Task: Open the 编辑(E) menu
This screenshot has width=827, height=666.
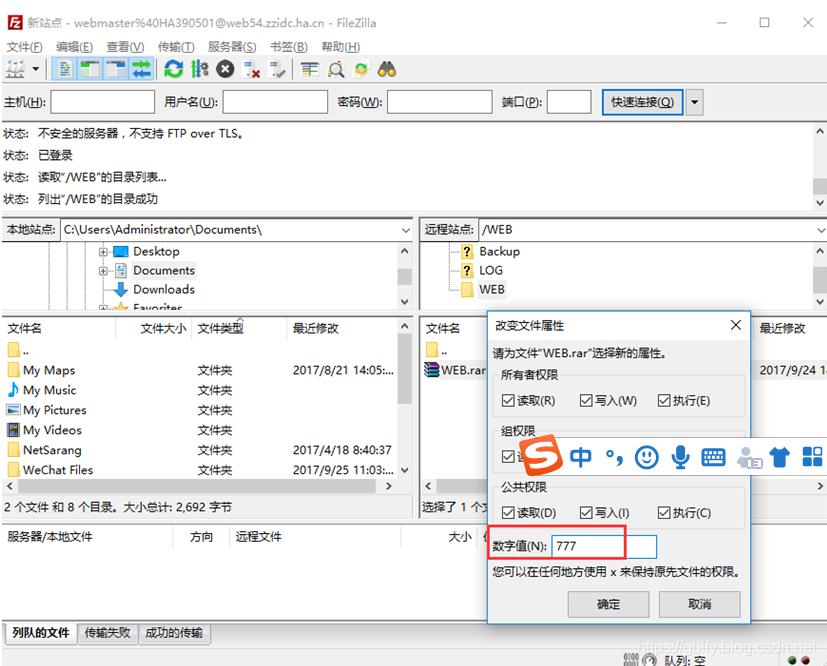Action: point(74,47)
